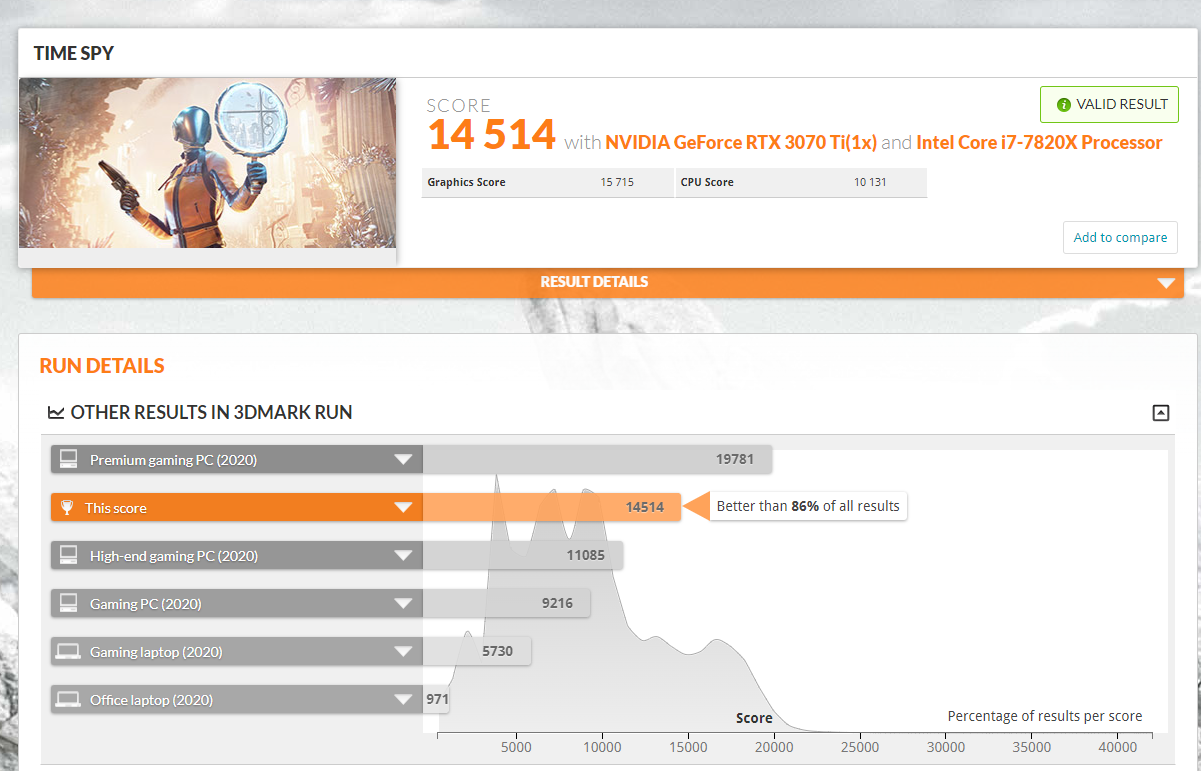
Task: Click the chart icon next to Other Results heading
Action: [56, 413]
